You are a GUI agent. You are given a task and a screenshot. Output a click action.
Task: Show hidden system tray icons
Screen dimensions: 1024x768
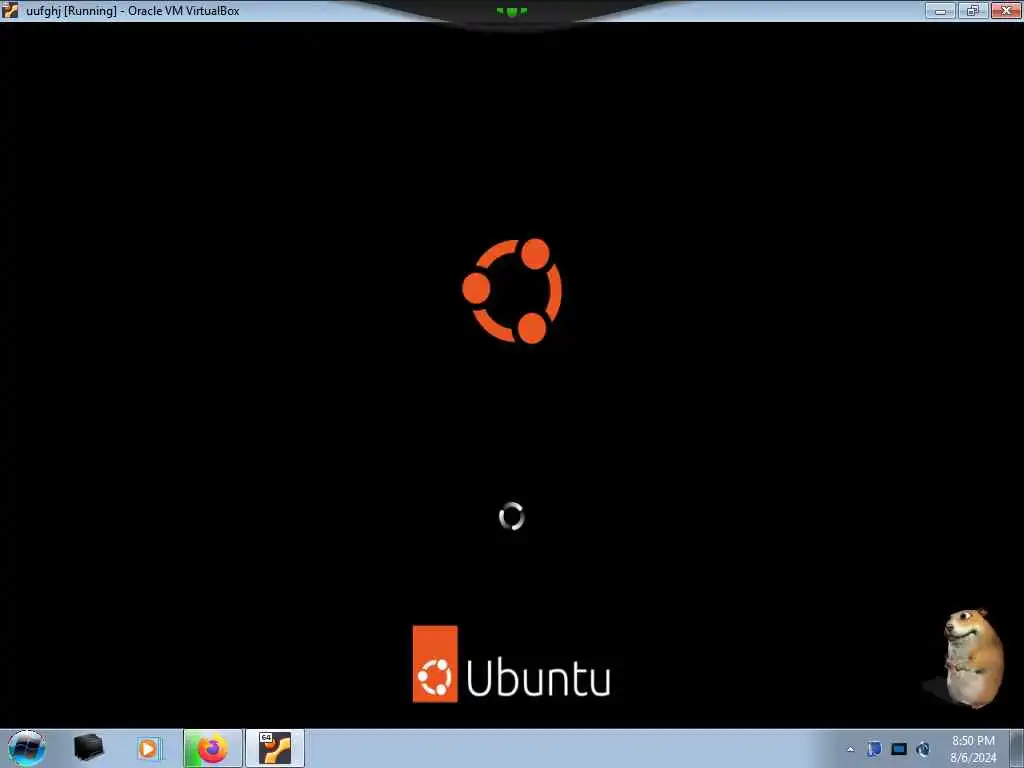point(850,749)
